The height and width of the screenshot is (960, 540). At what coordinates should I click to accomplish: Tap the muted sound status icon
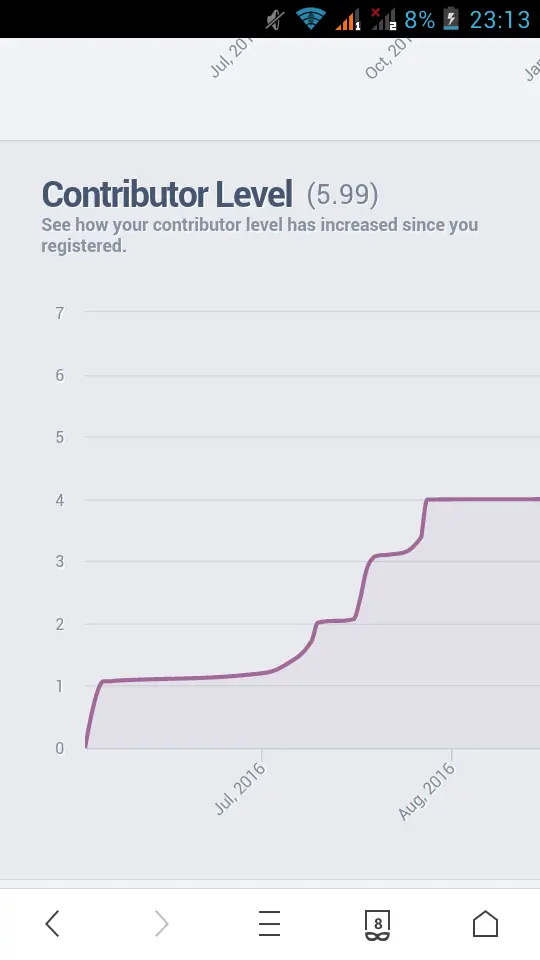pos(275,20)
